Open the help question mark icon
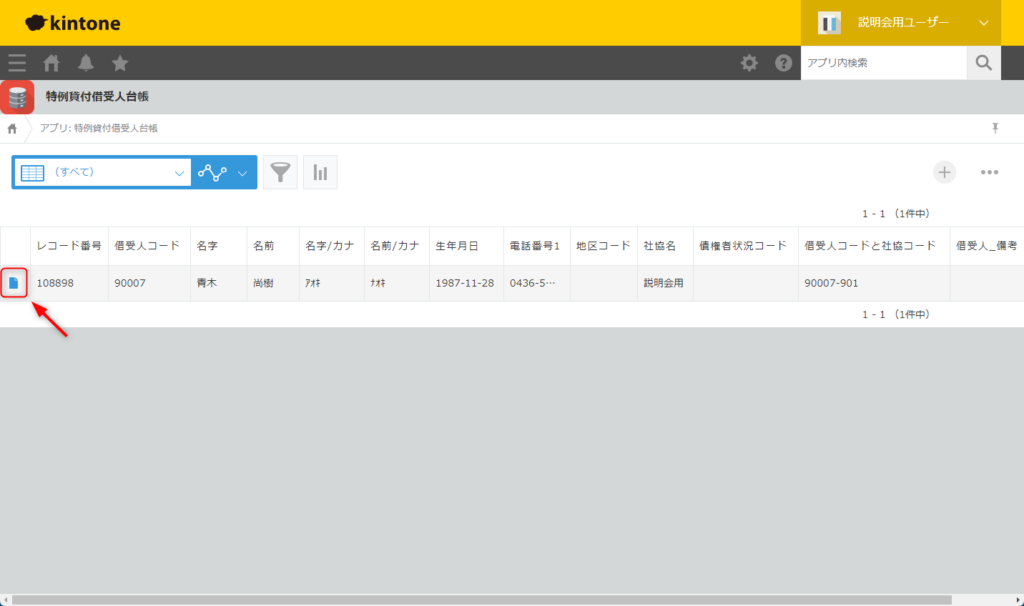The height and width of the screenshot is (606, 1024). pyautogui.click(x=783, y=63)
